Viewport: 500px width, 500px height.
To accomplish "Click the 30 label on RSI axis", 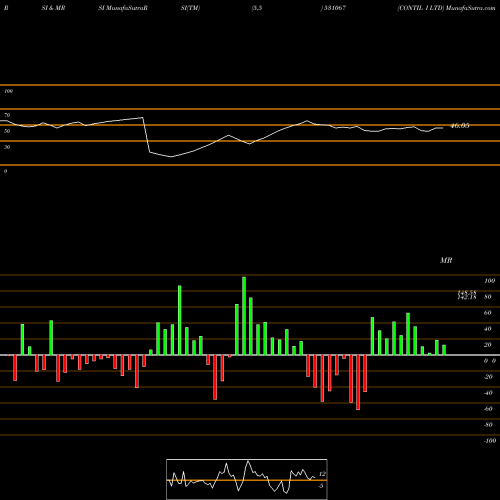I will (7, 147).
